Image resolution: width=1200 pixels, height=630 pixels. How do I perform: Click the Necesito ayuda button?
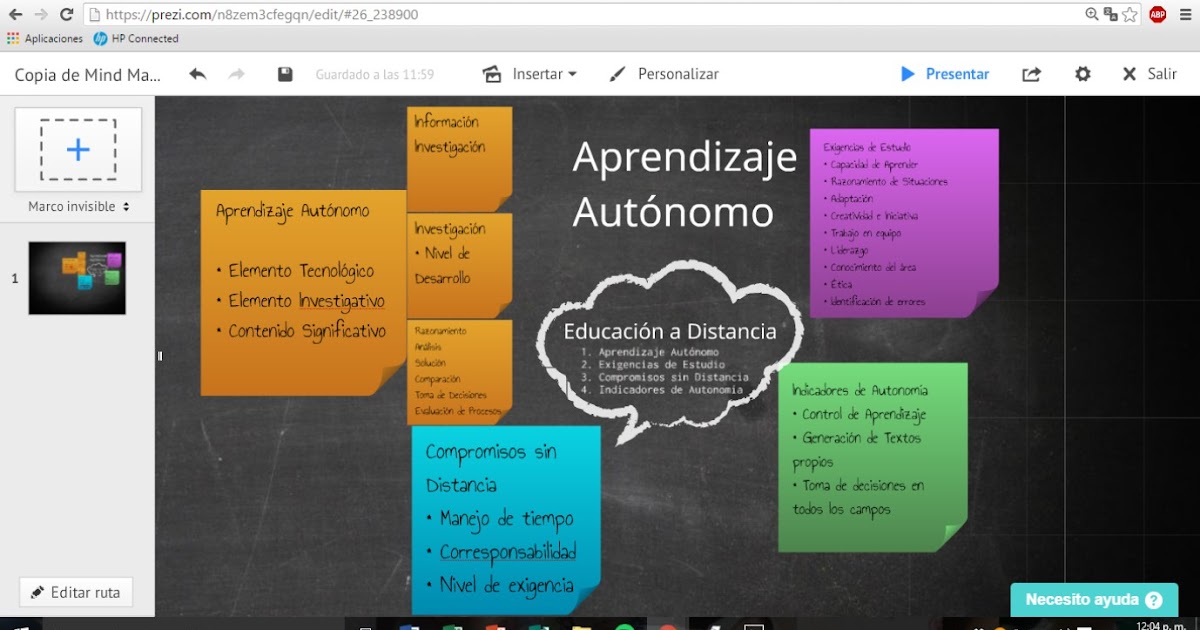pyautogui.click(x=1094, y=599)
